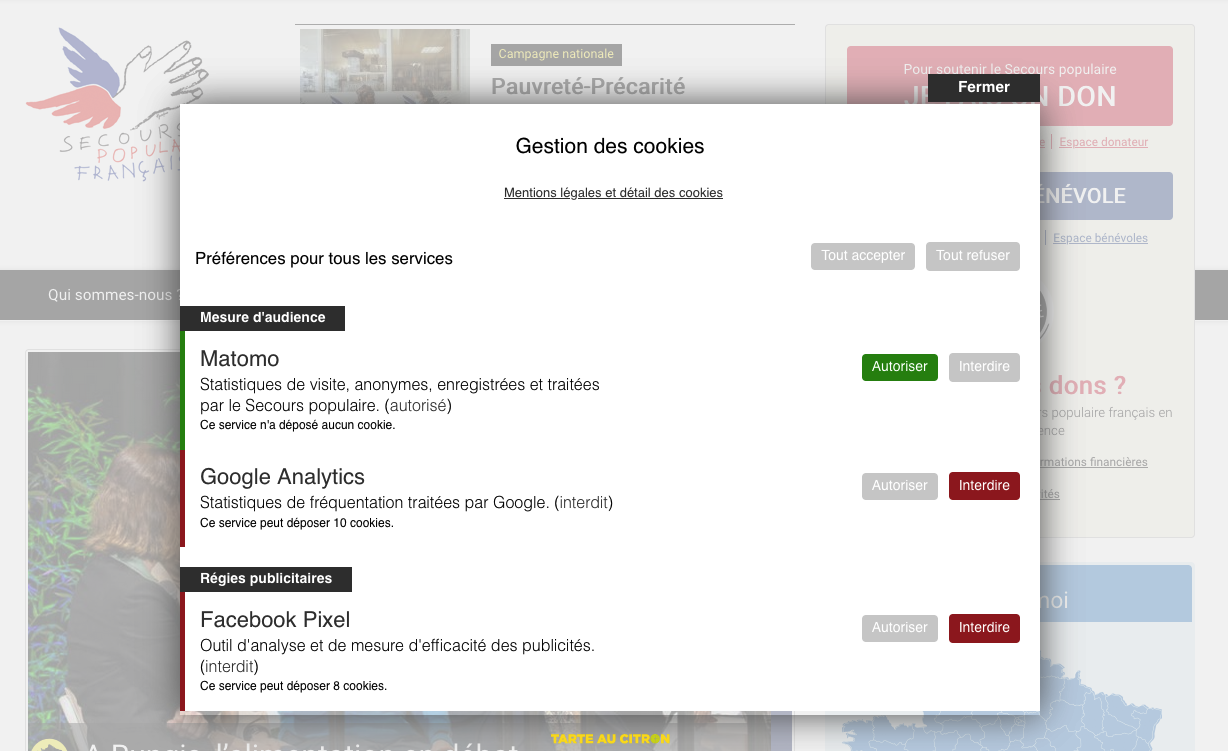
Task: Click the Pauvreté-Précarité campaign title
Action: point(588,87)
